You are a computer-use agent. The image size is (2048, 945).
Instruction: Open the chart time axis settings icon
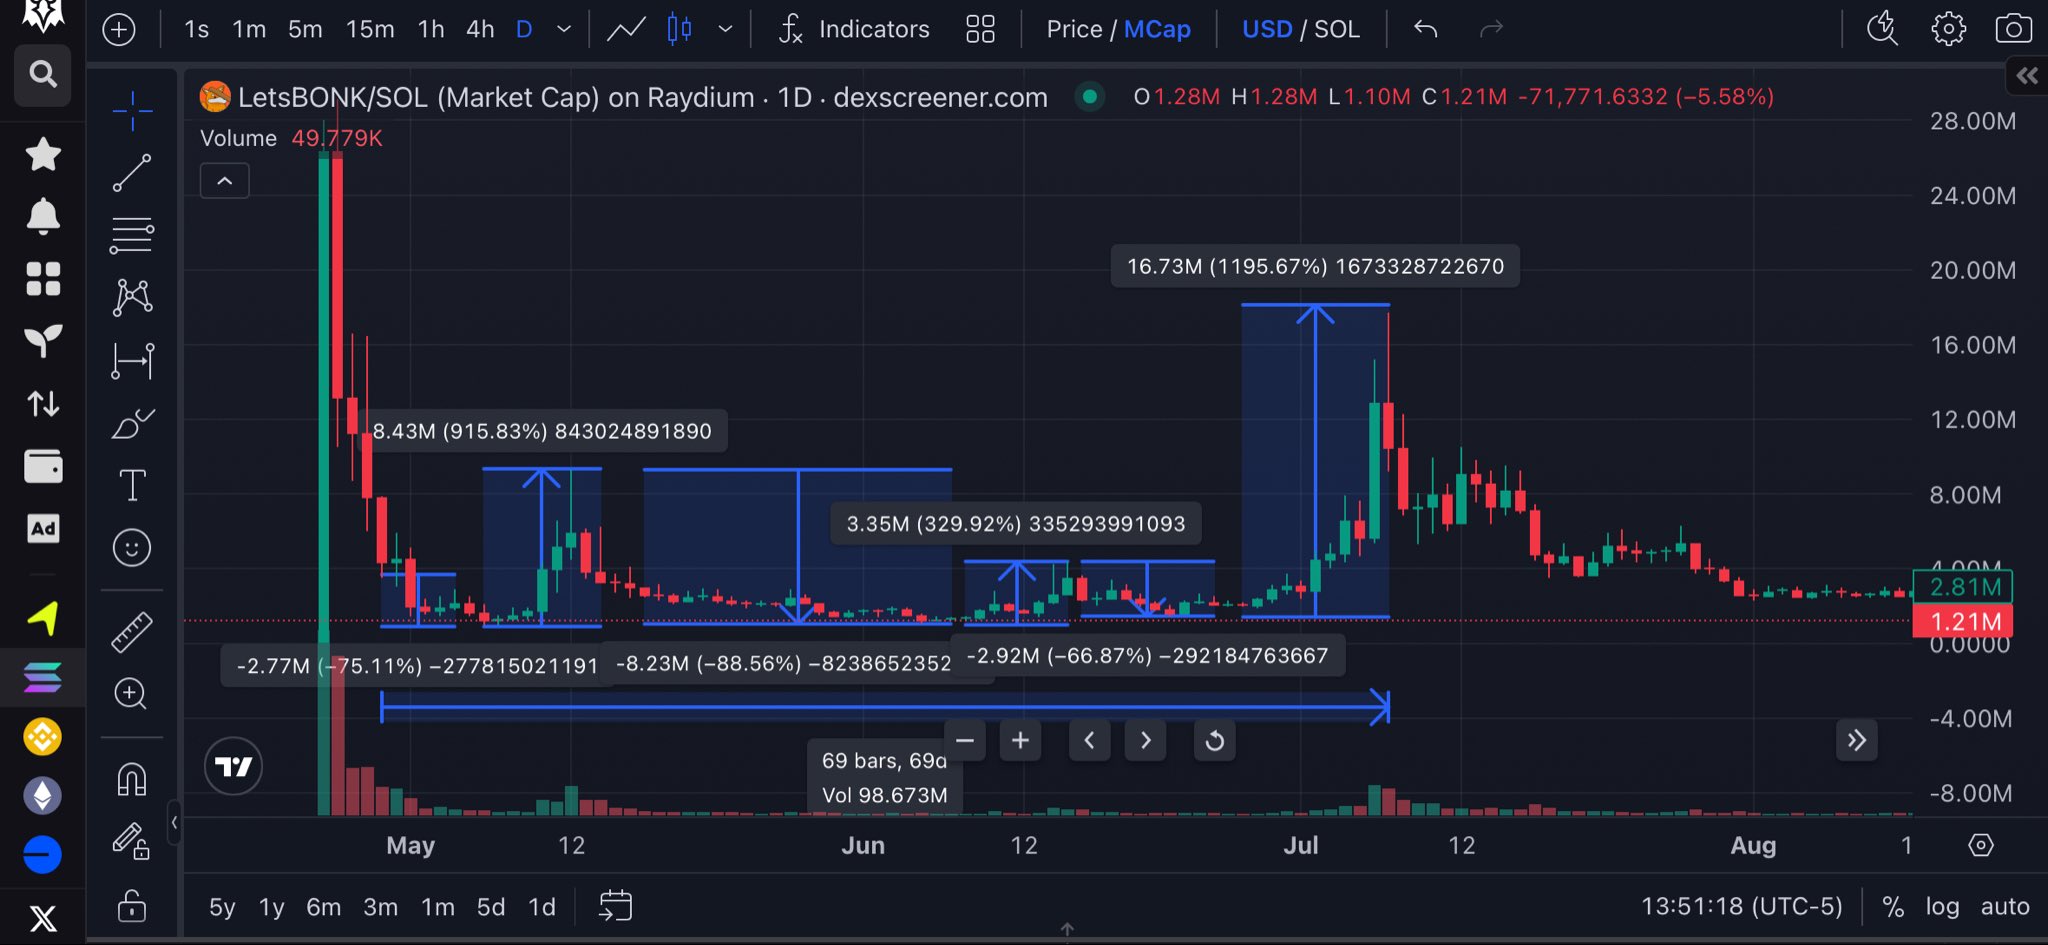[1980, 846]
